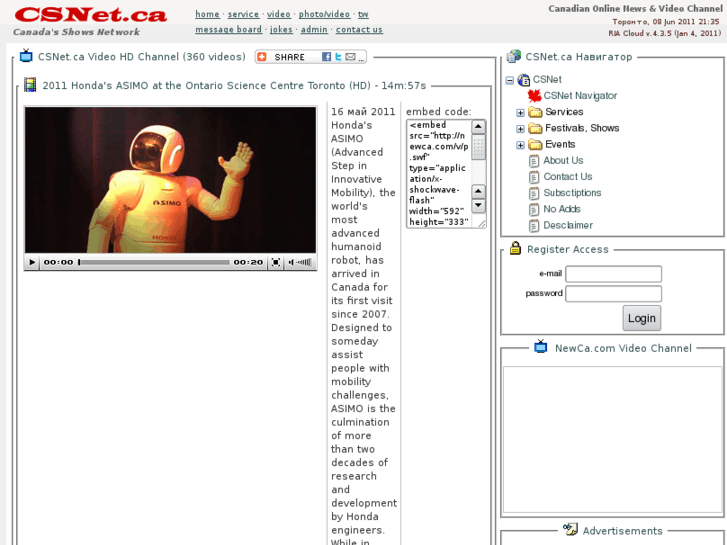Select the Services tree label
This screenshot has height=545, width=727.
point(564,112)
